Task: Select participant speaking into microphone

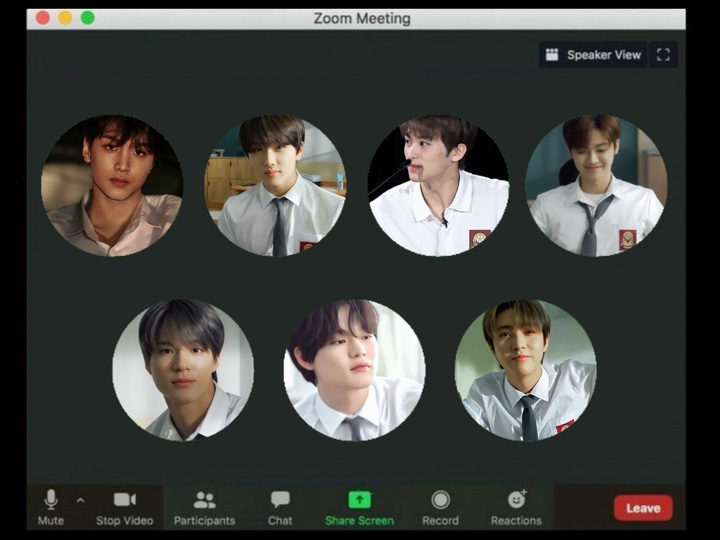Action: pos(438,186)
